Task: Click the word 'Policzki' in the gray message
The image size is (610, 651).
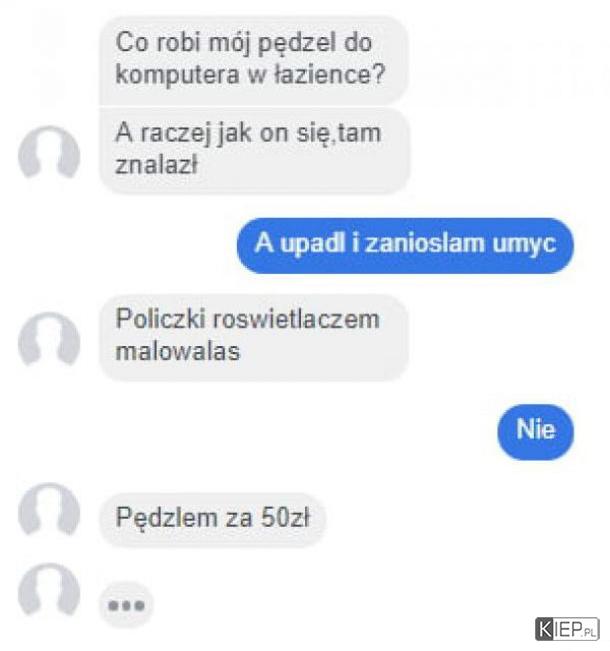Action: coord(160,319)
